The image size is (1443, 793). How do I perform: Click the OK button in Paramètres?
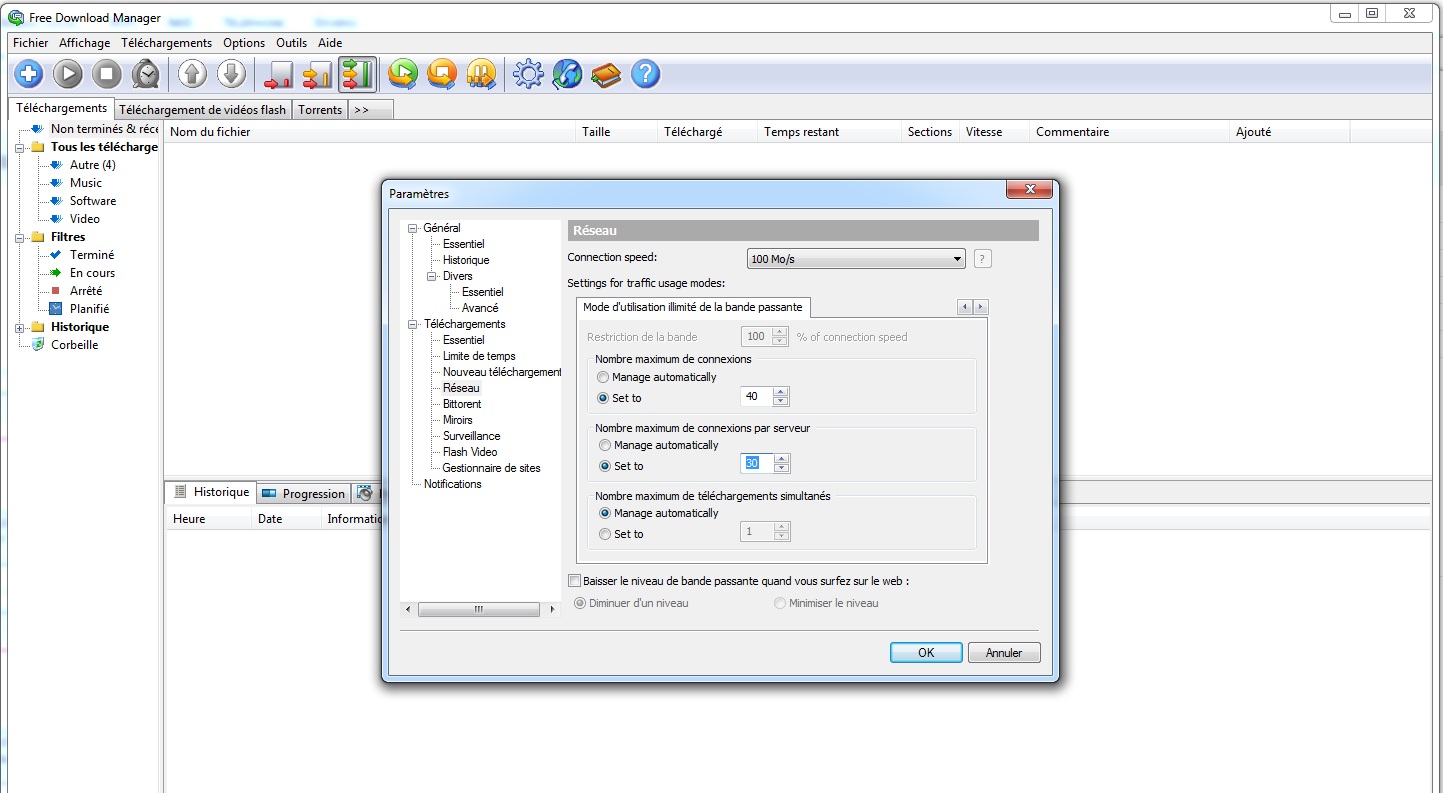[x=926, y=652]
